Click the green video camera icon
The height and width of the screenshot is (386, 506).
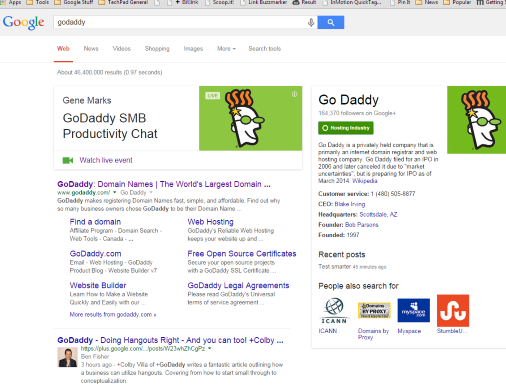68,160
